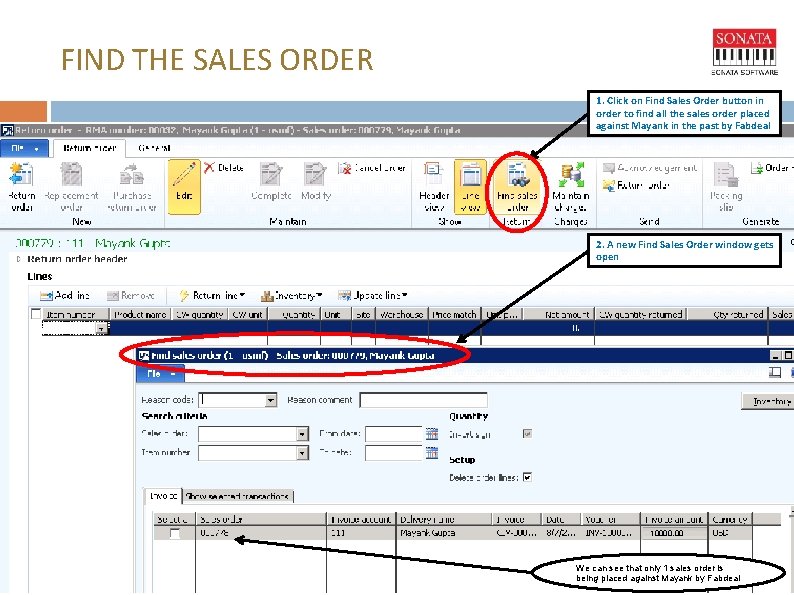Click Acknowledgement in Send group

pos(650,168)
